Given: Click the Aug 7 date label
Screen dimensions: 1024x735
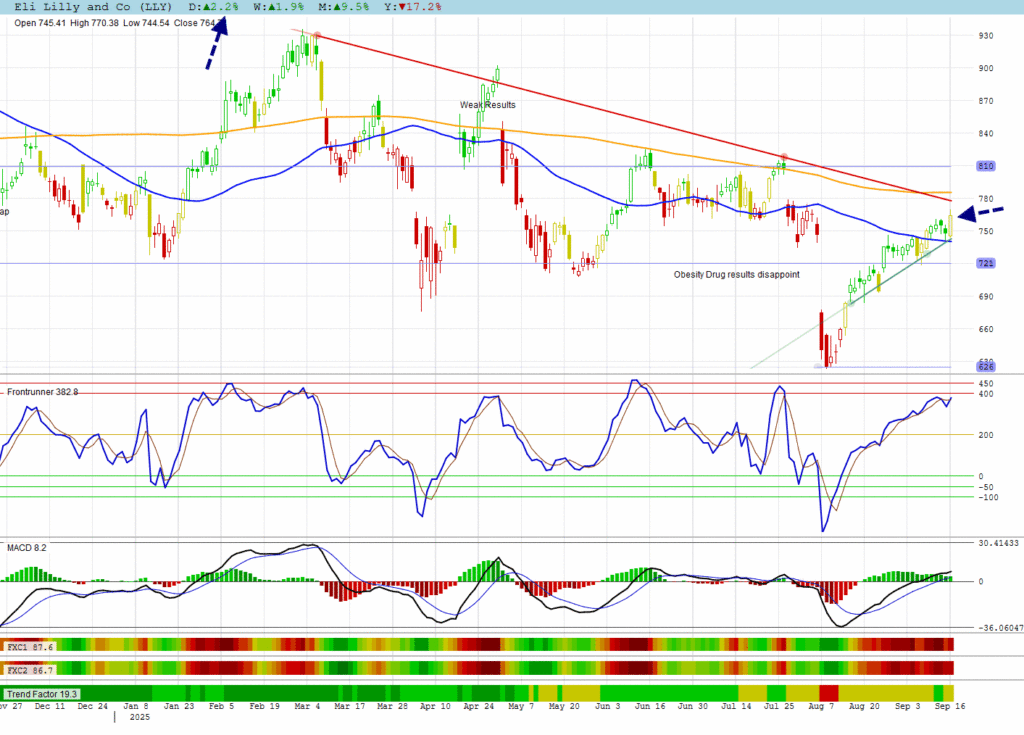Looking at the screenshot, I should [821, 706].
